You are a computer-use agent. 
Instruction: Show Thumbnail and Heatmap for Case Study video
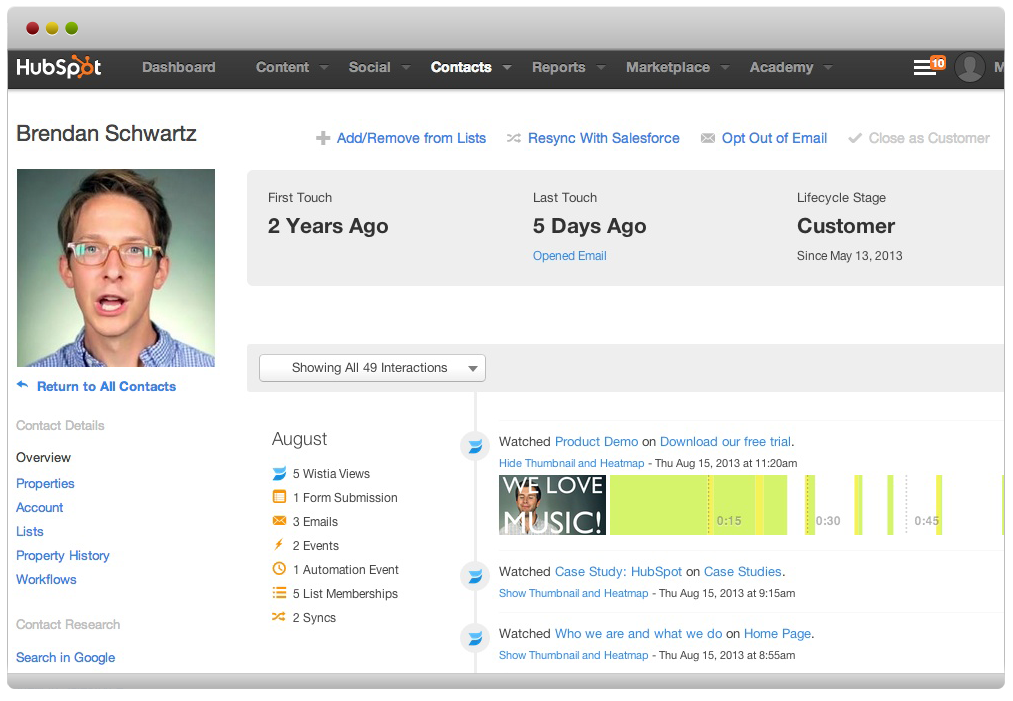[573, 593]
